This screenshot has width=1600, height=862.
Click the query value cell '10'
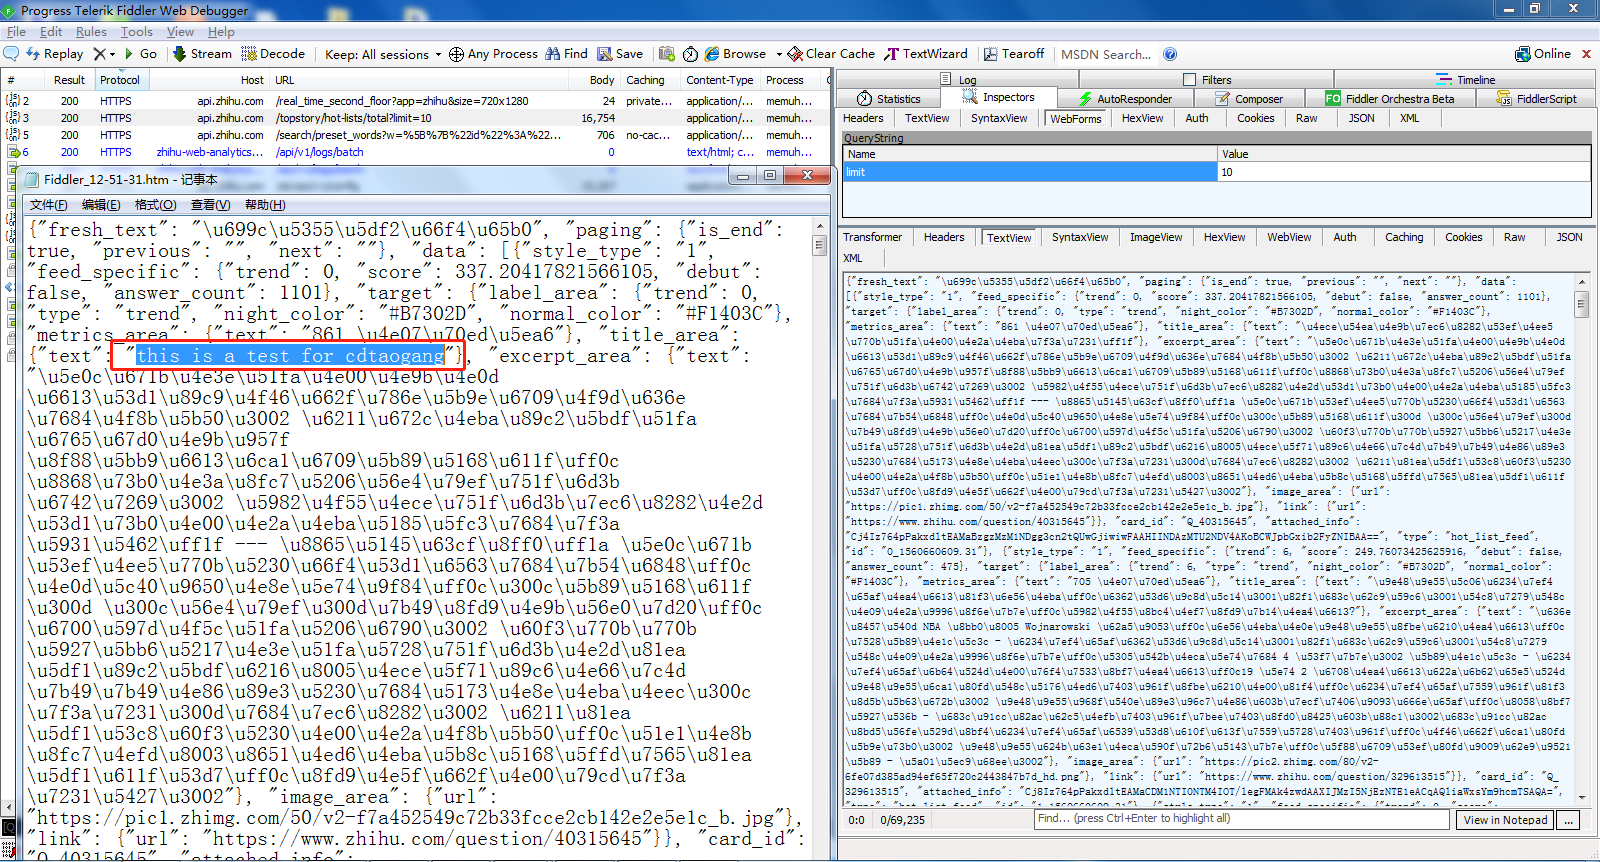(1404, 172)
